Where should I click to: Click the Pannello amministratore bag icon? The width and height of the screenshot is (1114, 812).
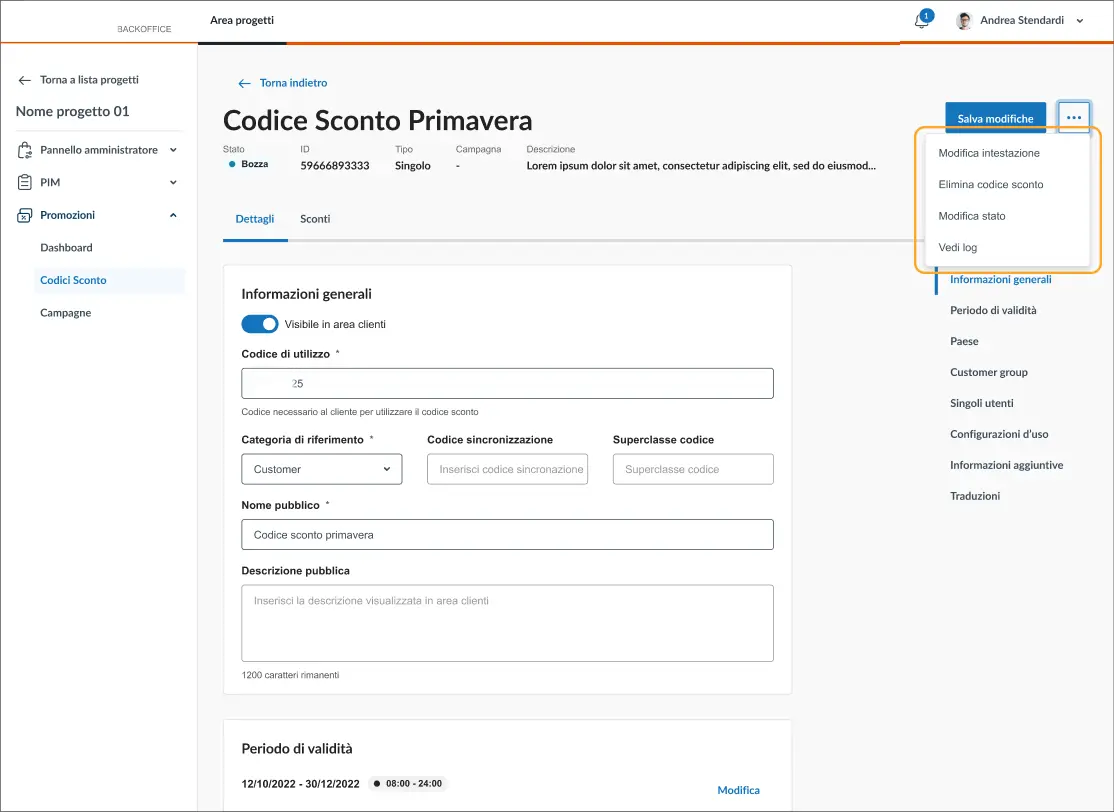click(x=25, y=150)
